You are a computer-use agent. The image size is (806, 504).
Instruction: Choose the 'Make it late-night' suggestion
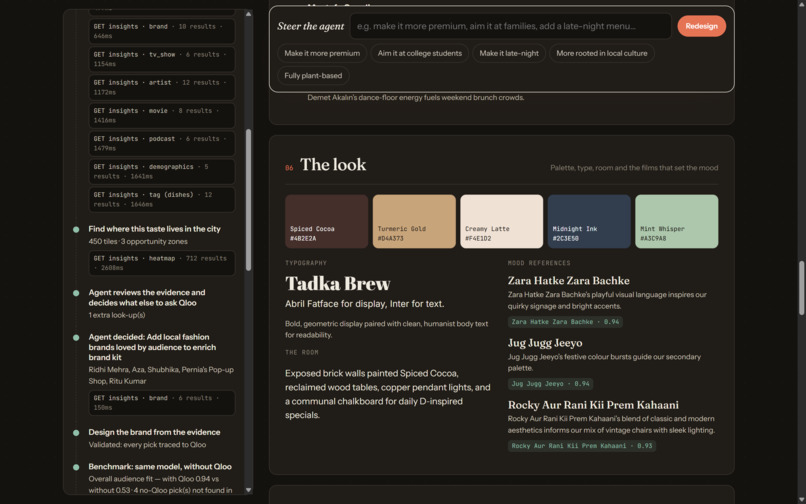509,53
